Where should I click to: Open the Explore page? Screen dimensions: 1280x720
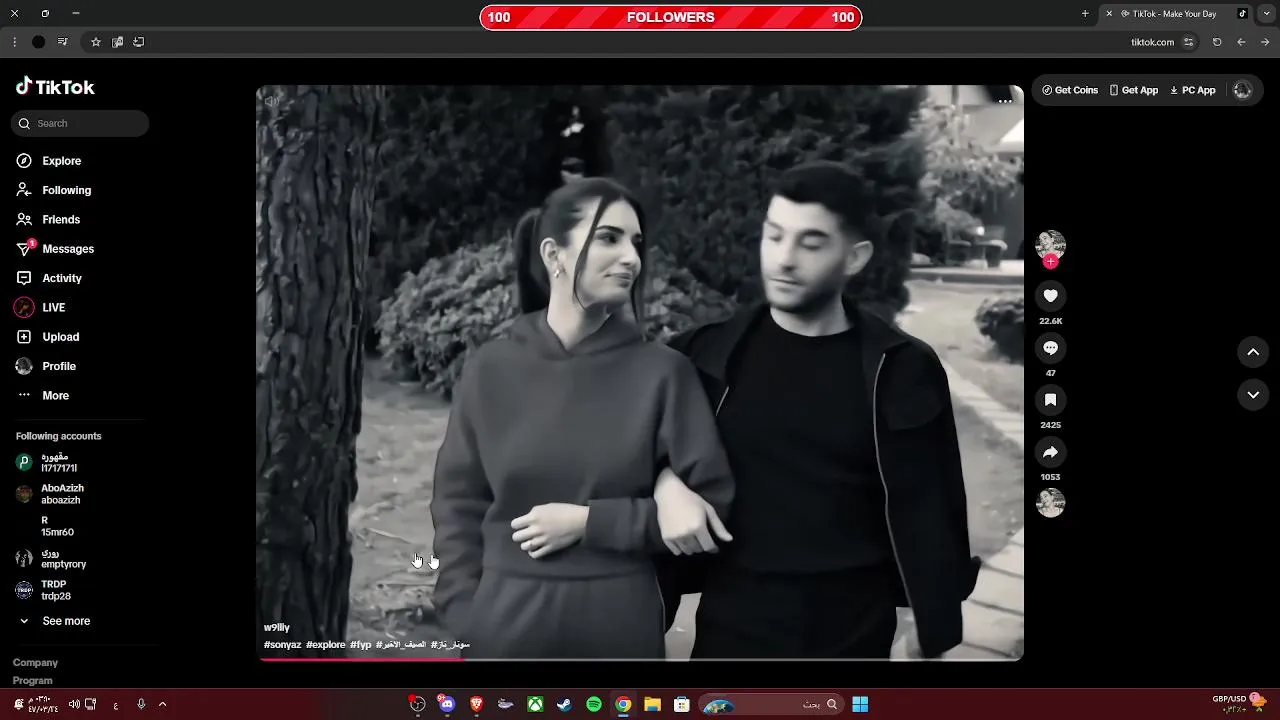(x=48, y=161)
